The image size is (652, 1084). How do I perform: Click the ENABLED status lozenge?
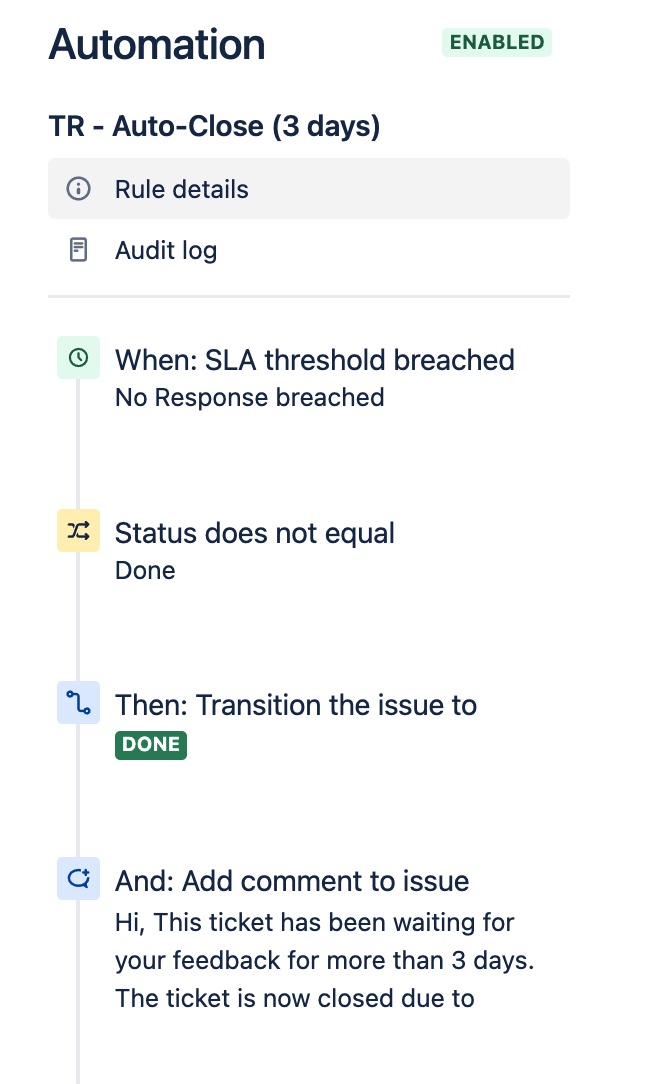[x=496, y=42]
